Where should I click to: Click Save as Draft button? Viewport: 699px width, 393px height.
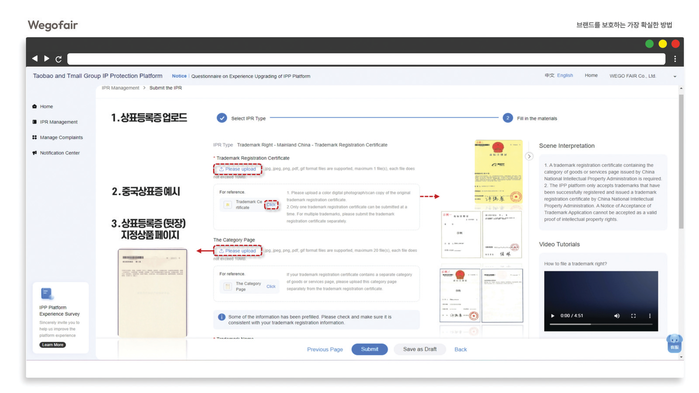click(x=419, y=349)
